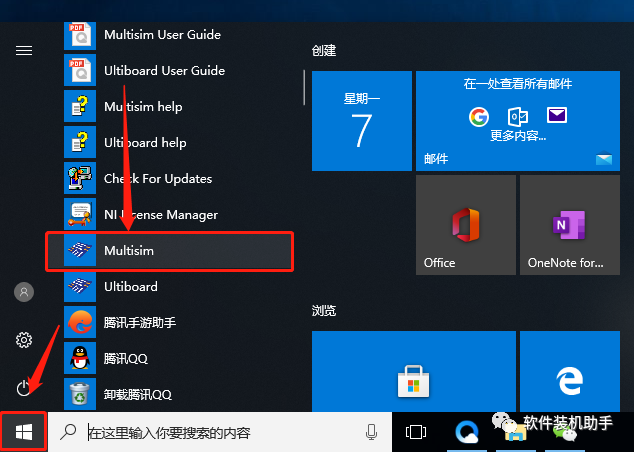Viewport: 634px width, 452px height.
Task: Launch Multisim from its app icon
Action: tap(80, 250)
